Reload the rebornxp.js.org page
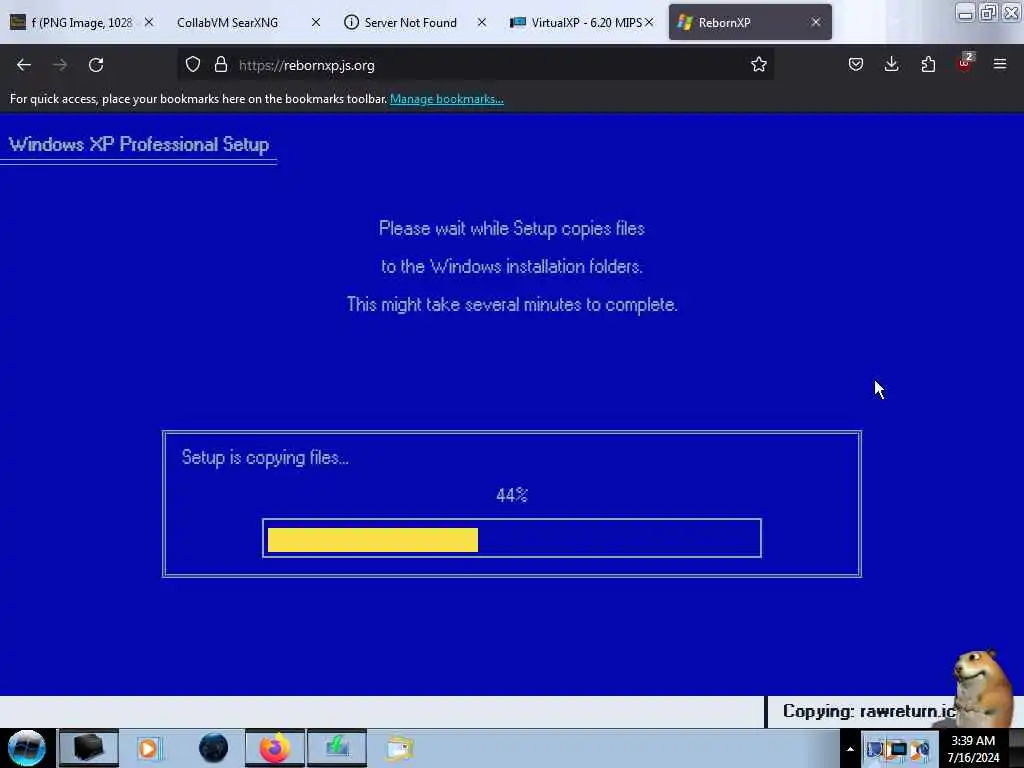1024x768 pixels. [96, 65]
